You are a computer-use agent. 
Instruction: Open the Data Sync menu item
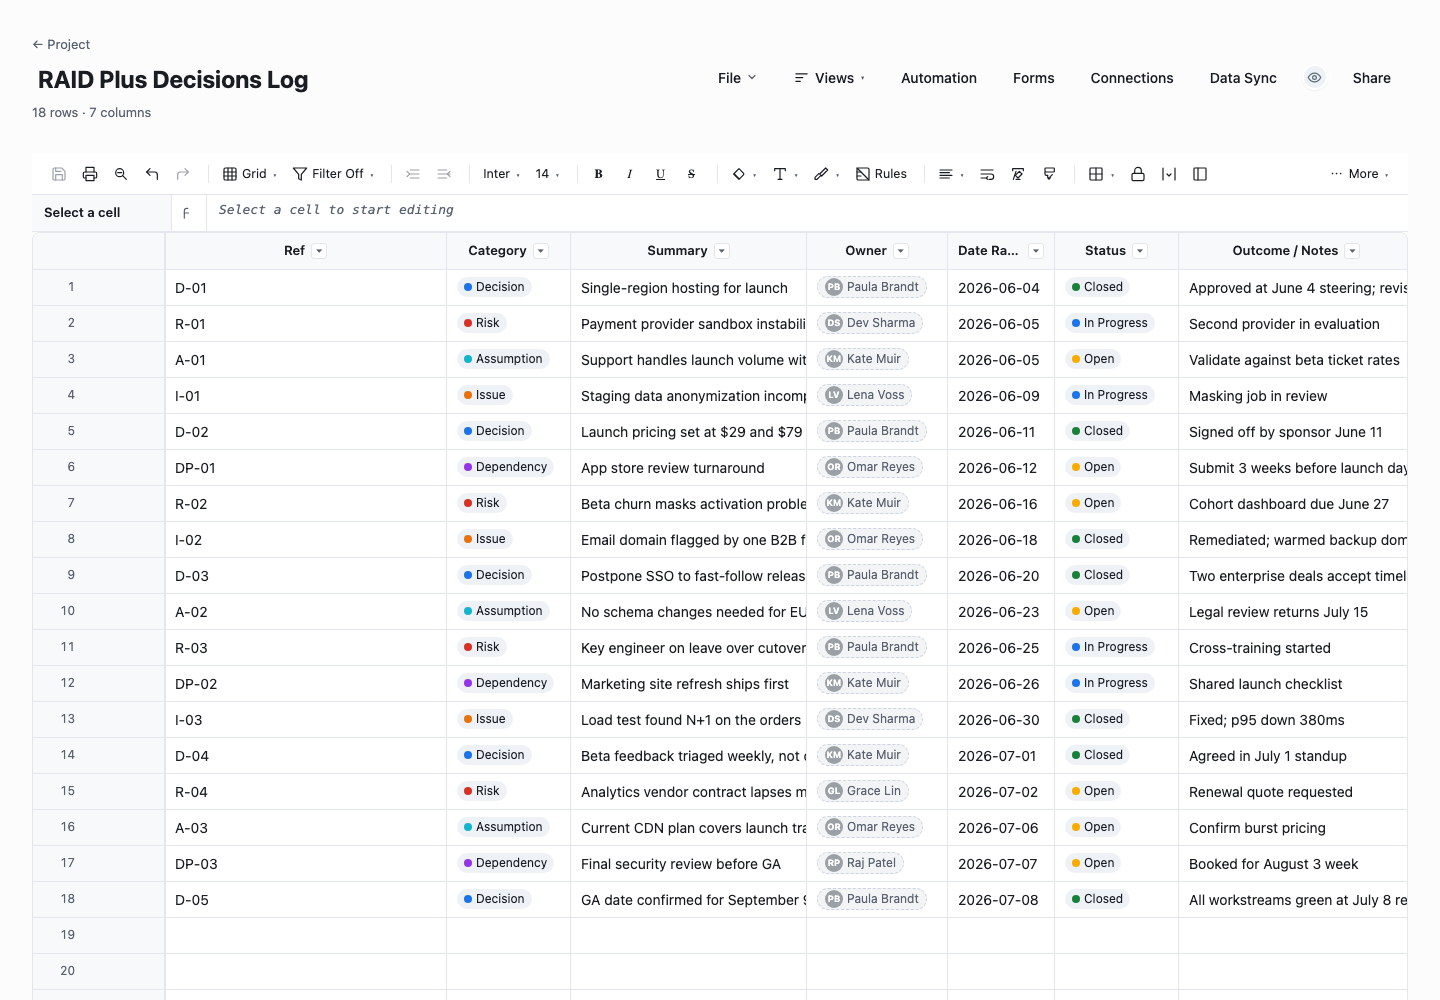click(1243, 78)
